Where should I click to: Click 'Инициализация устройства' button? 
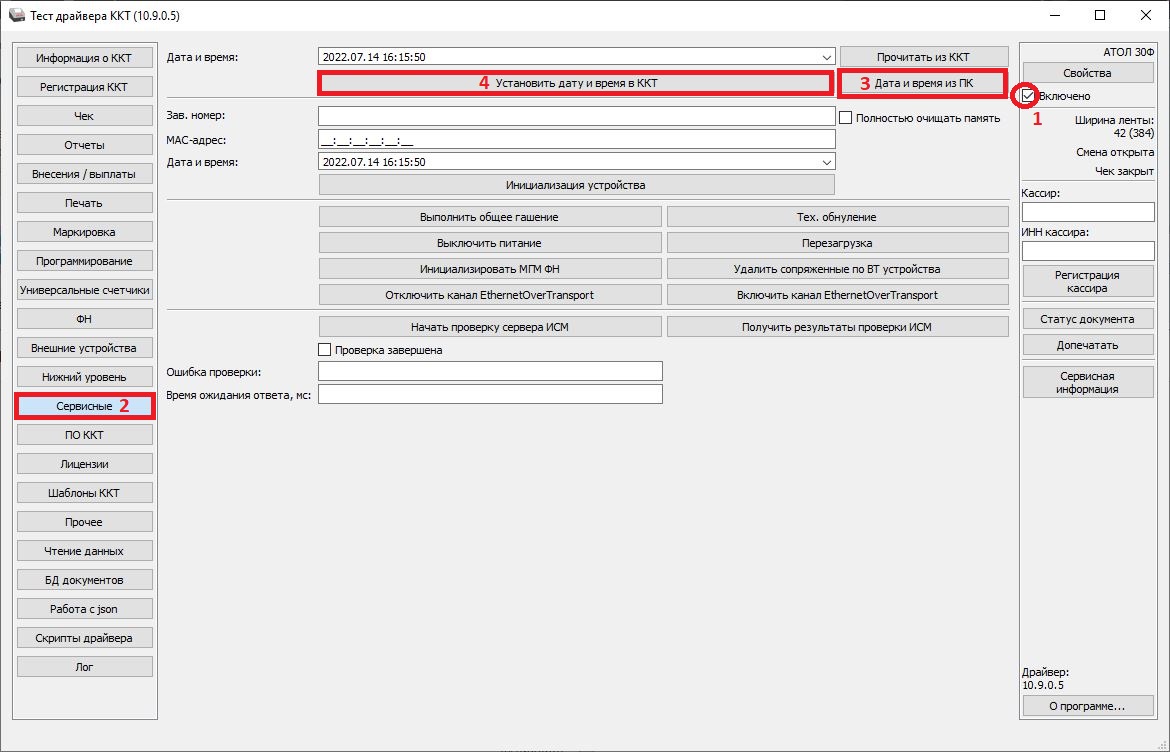tap(576, 185)
